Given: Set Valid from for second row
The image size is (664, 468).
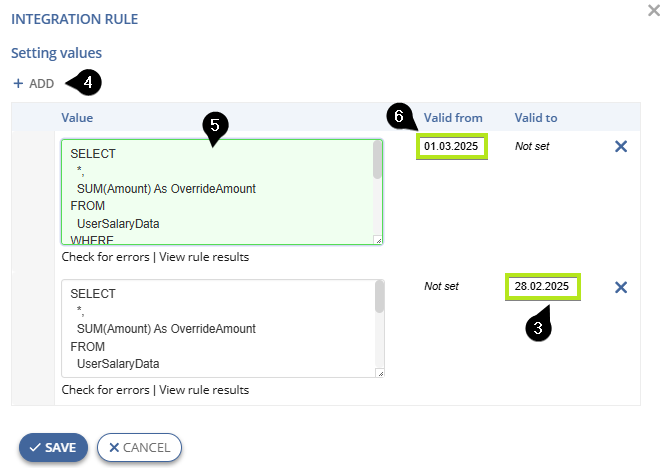Looking at the screenshot, I should pyautogui.click(x=441, y=287).
